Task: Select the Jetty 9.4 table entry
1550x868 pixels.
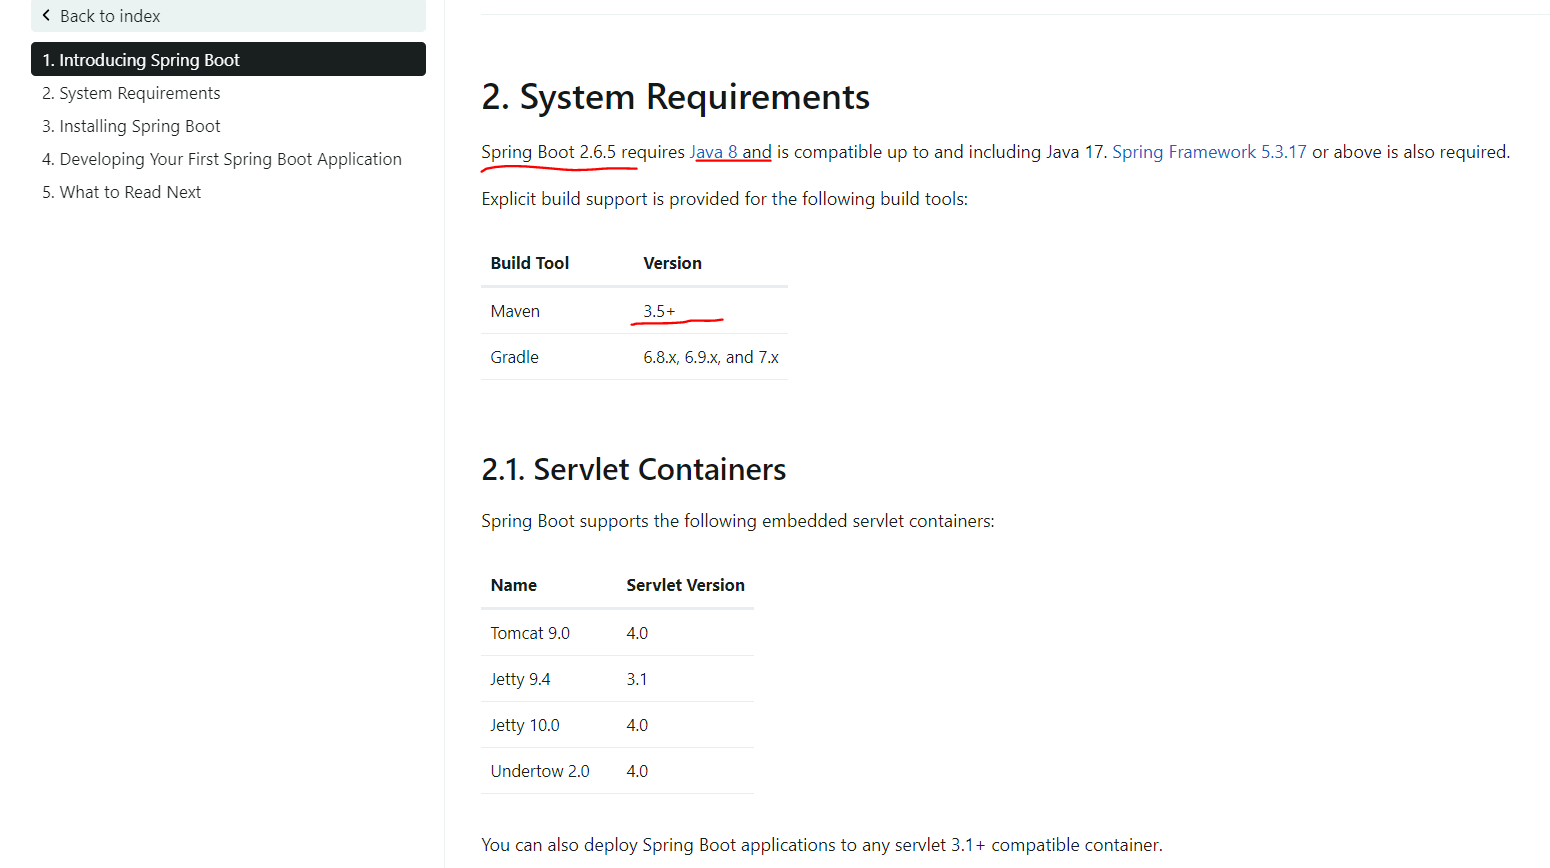Action: [520, 679]
